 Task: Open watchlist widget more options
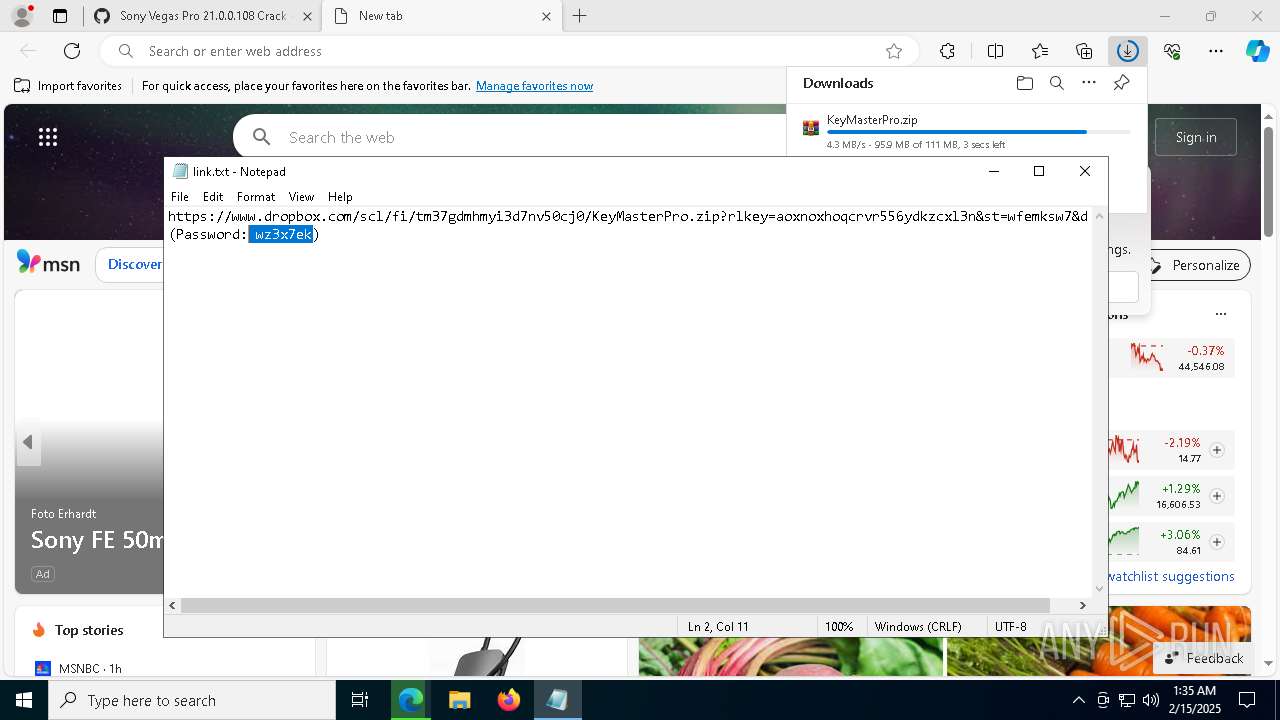point(1221,314)
